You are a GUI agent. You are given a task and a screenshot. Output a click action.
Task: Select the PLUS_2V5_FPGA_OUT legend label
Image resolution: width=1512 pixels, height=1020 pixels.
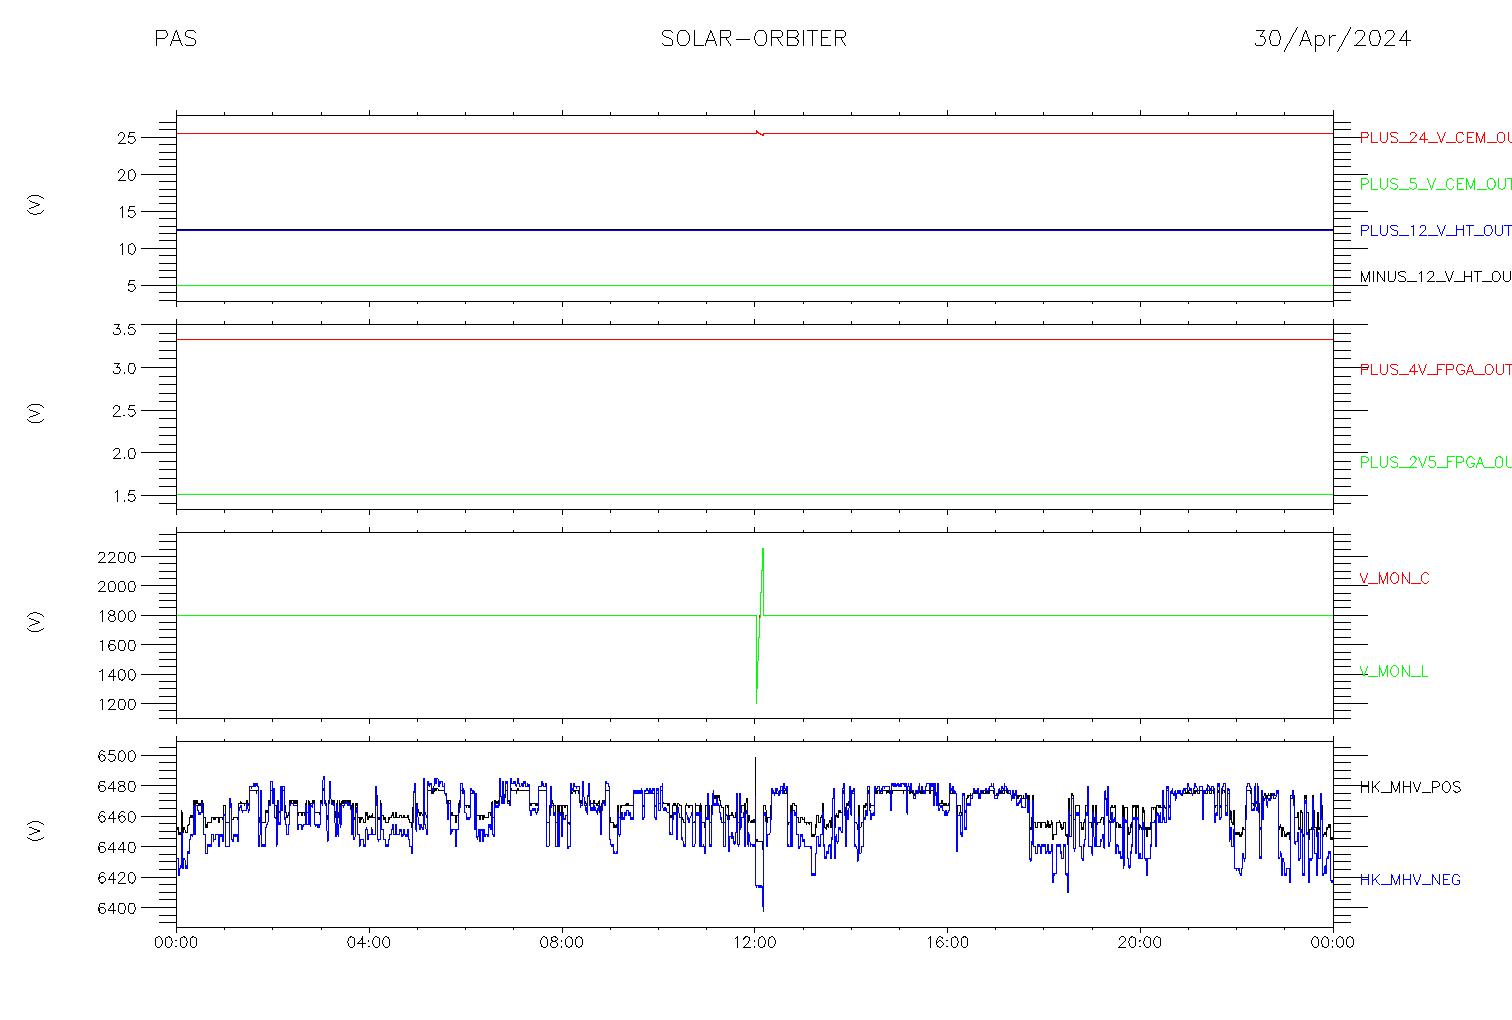[1435, 462]
